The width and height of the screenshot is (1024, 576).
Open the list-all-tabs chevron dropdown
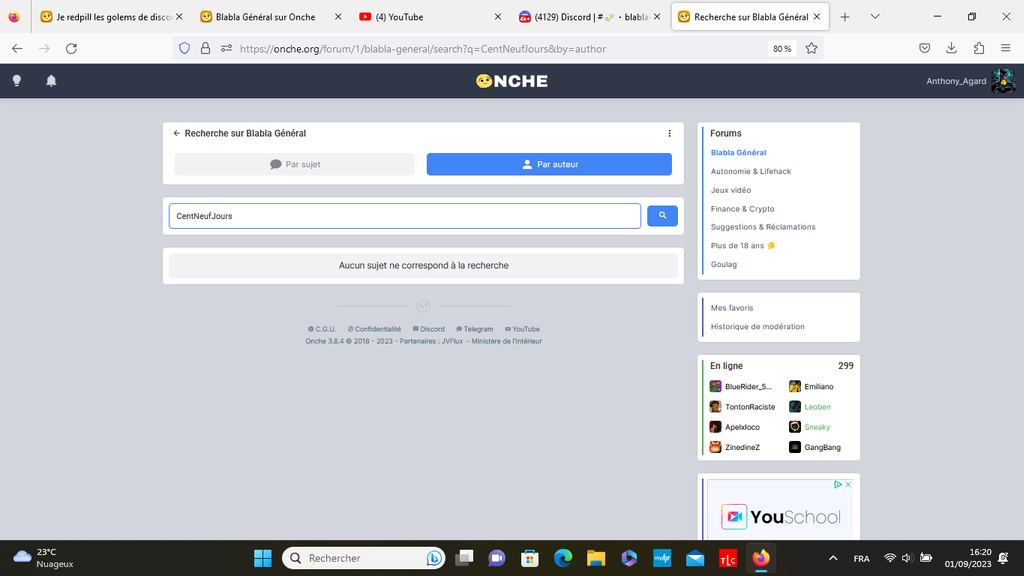click(x=875, y=17)
